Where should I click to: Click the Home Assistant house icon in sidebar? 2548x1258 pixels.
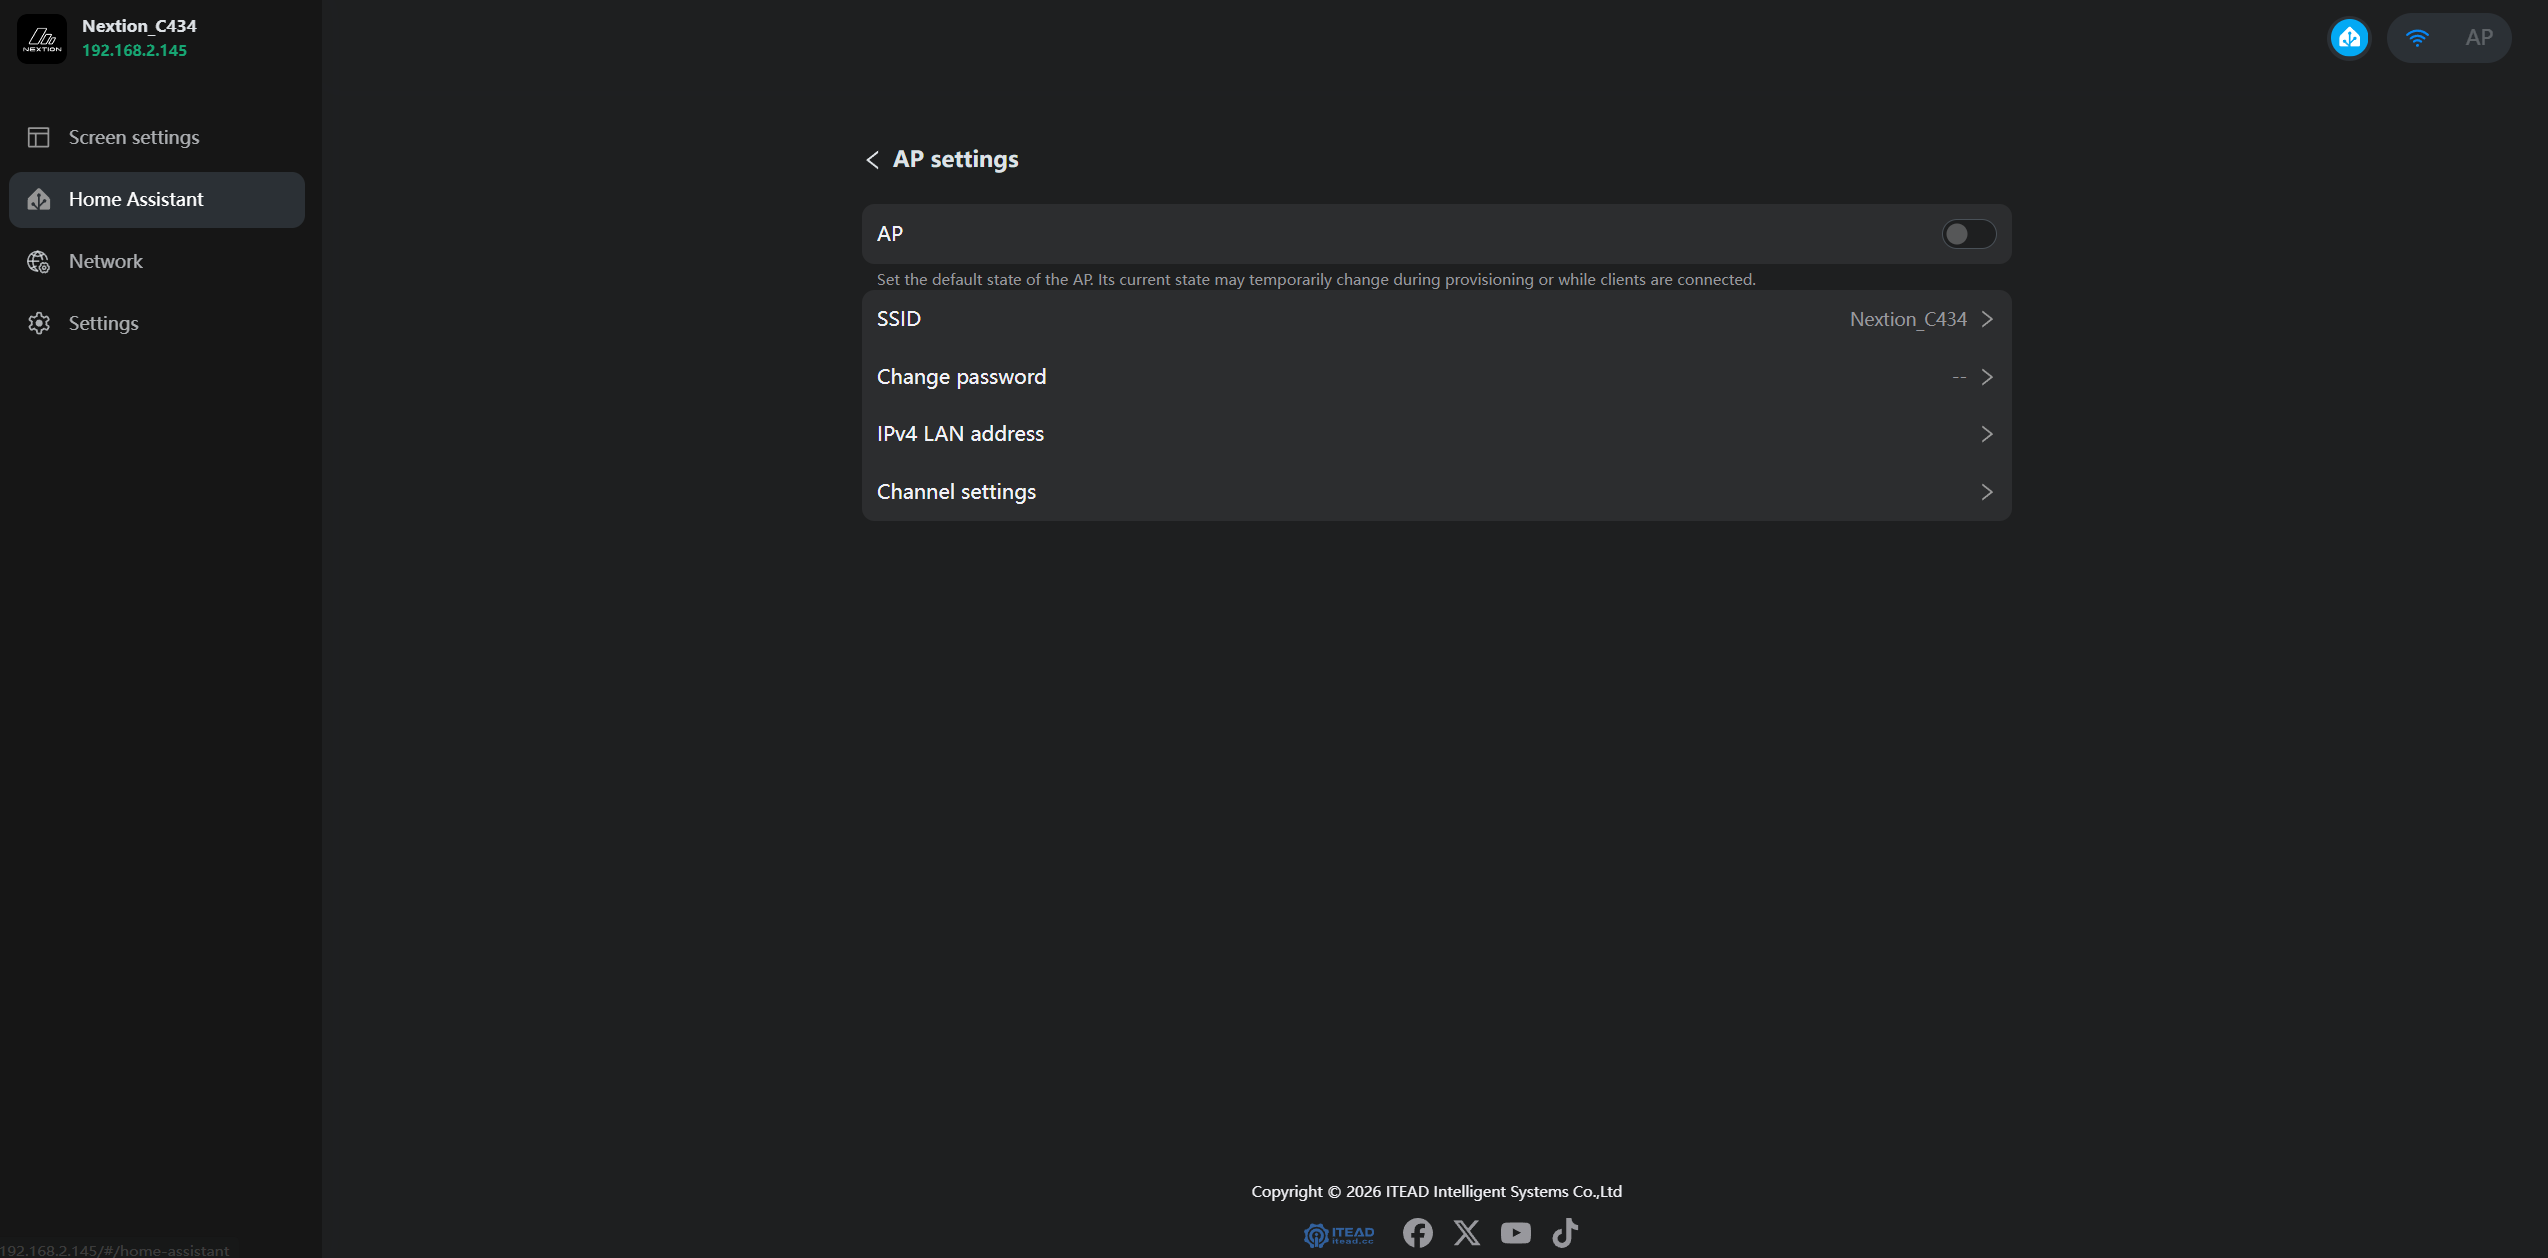point(39,199)
